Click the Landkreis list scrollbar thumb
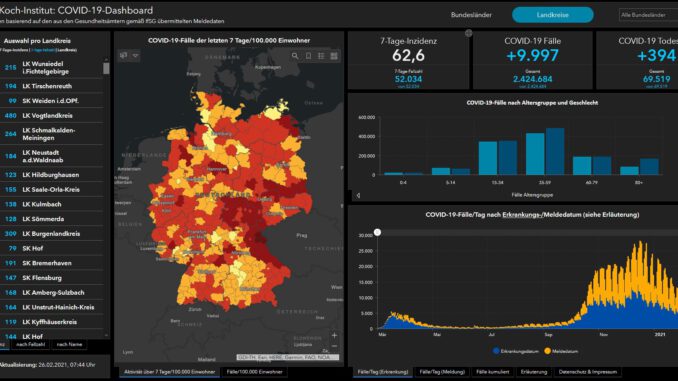This screenshot has height=381, width=678. point(106,68)
